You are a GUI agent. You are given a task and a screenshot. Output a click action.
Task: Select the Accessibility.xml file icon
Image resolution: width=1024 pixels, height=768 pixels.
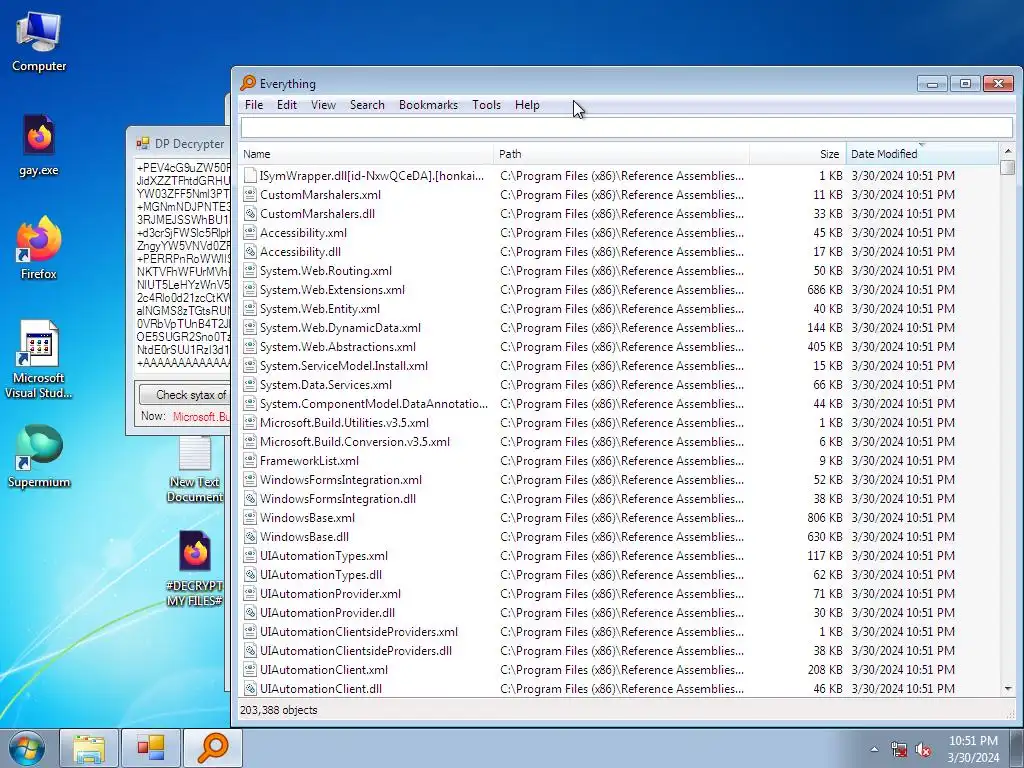(249, 232)
